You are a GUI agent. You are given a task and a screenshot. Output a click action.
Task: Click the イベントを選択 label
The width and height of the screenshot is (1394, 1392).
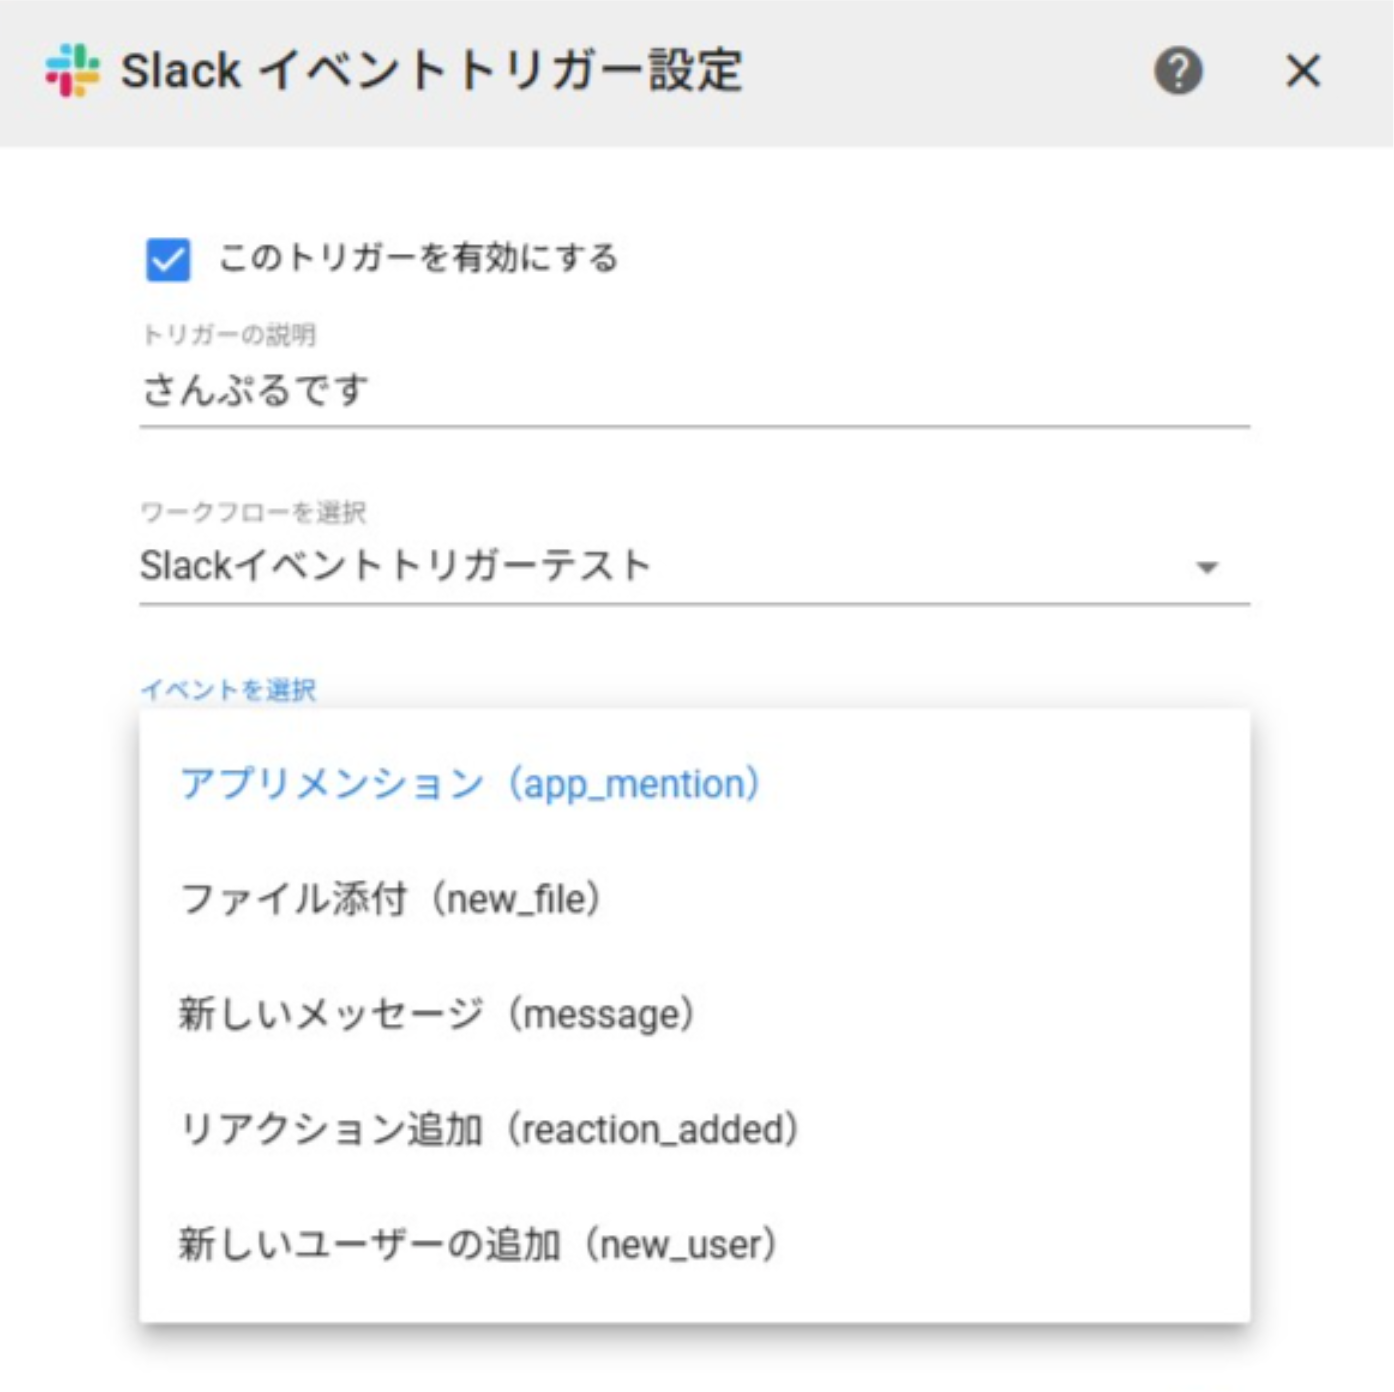point(229,689)
